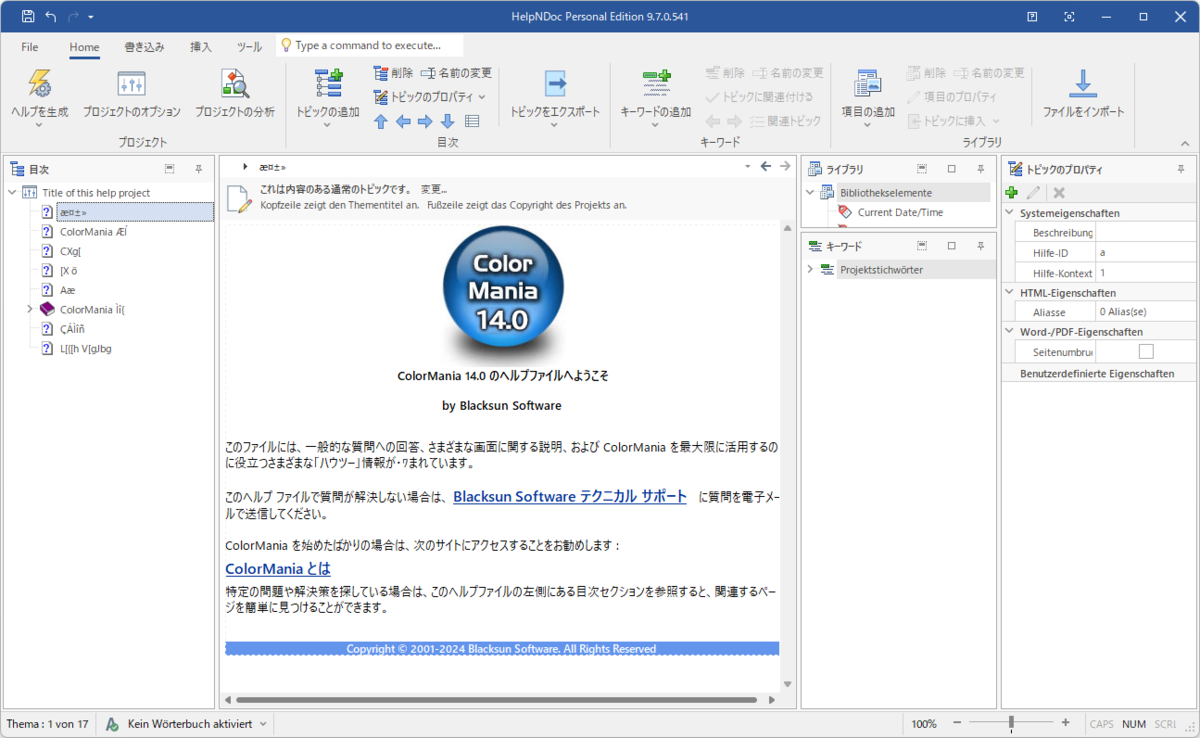Zoom in with the plus button
This screenshot has height=738, width=1200.
pos(1065,723)
